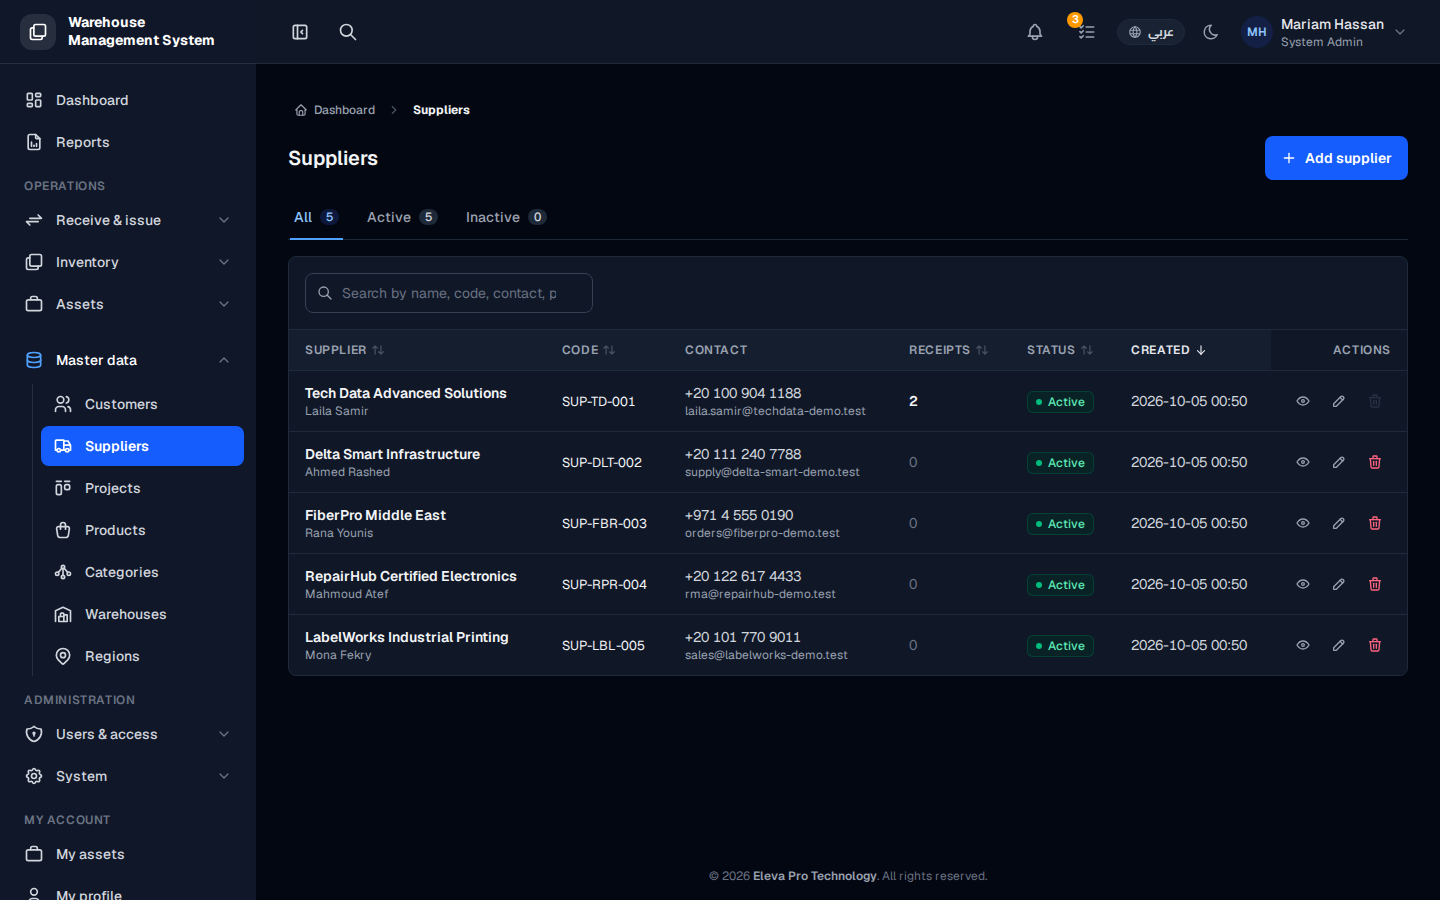View Delta Smart Infrastructure details
Viewport: 1440px width, 900px height.
click(x=1303, y=462)
